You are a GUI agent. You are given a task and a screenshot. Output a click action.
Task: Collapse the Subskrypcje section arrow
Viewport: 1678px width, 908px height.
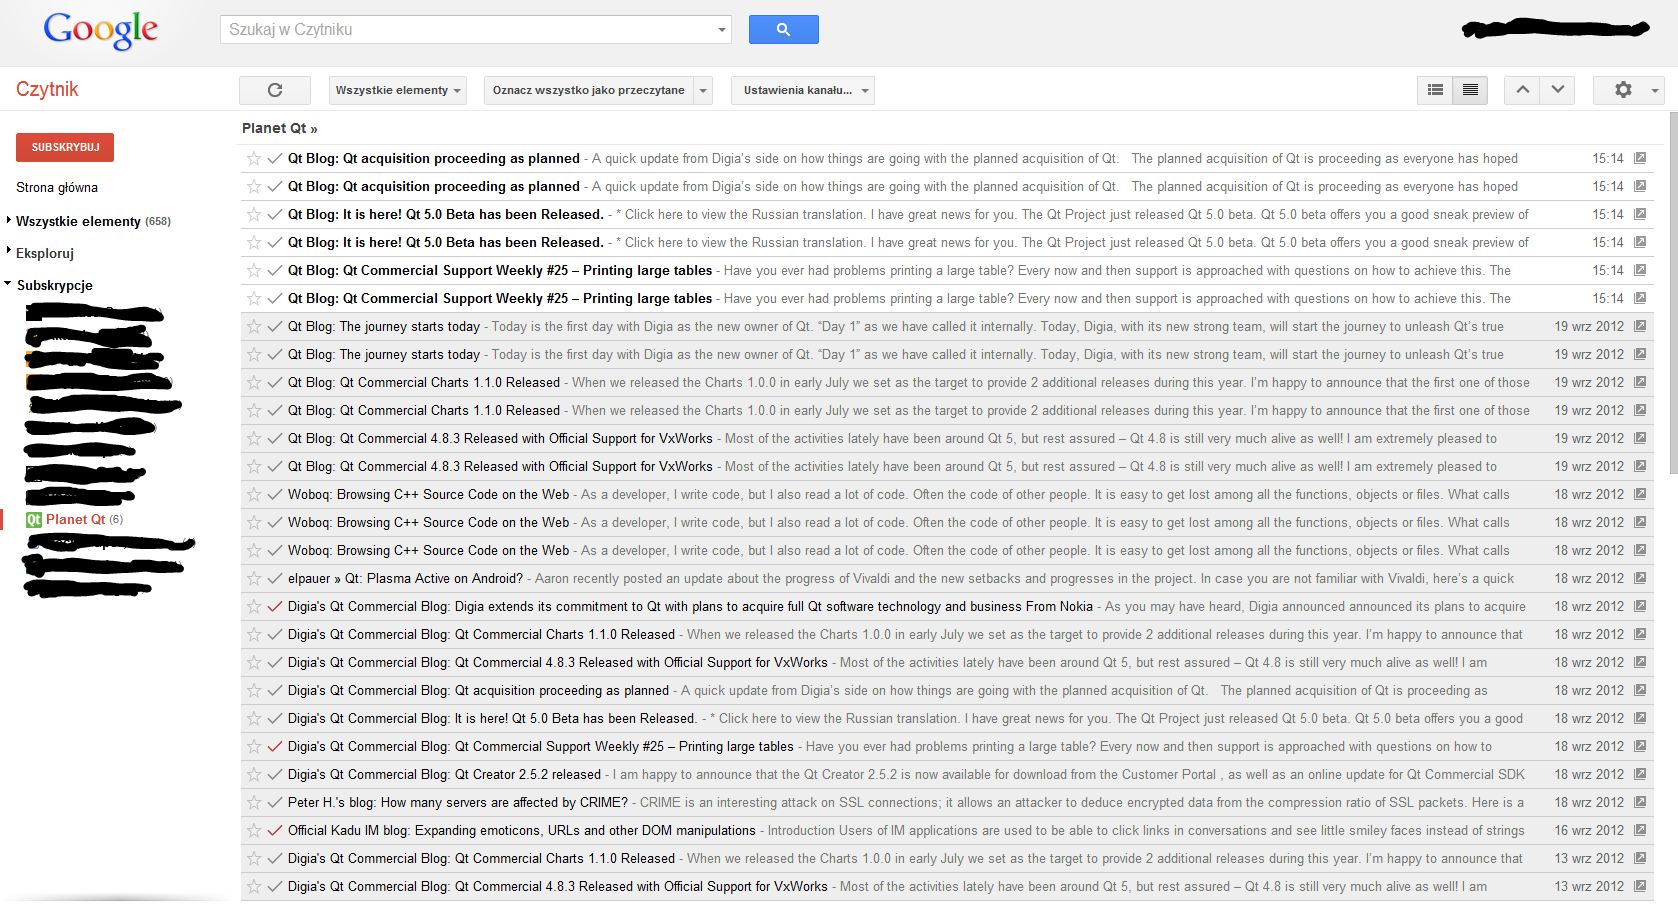point(9,284)
